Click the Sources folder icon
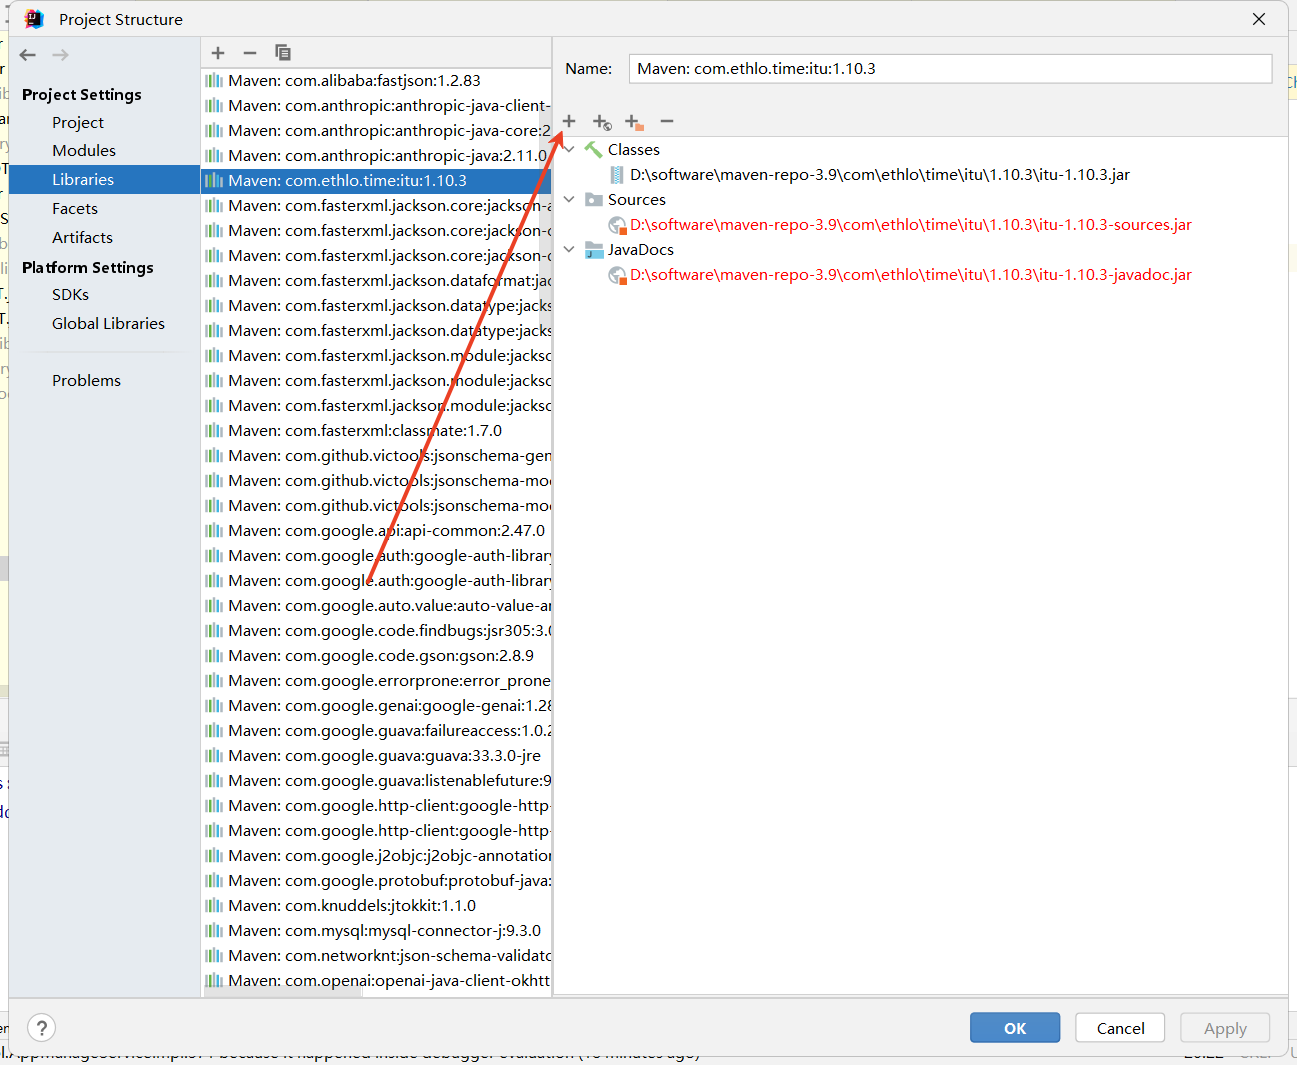1297x1065 pixels. point(594,200)
